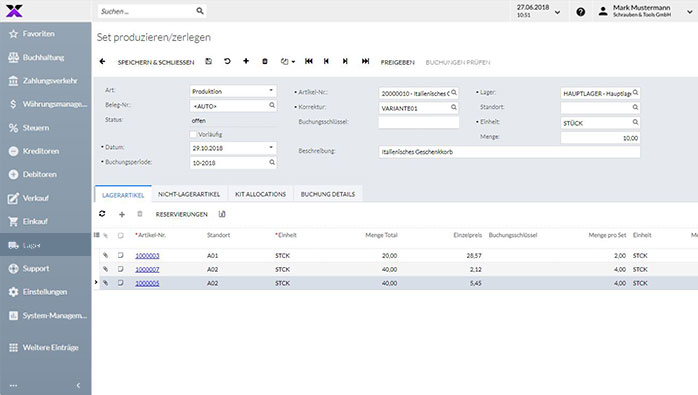
Task: Click the notes icon in row 1000007
Action: [120, 269]
